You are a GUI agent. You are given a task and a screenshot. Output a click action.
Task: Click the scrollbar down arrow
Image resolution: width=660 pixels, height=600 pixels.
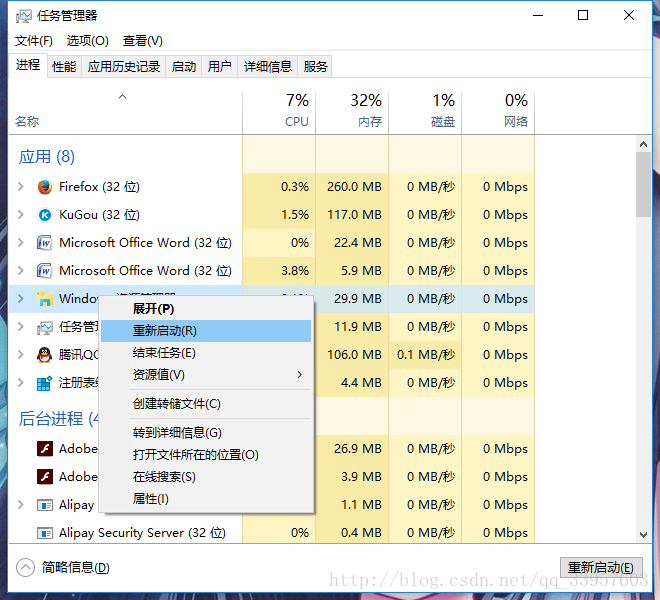[643, 535]
